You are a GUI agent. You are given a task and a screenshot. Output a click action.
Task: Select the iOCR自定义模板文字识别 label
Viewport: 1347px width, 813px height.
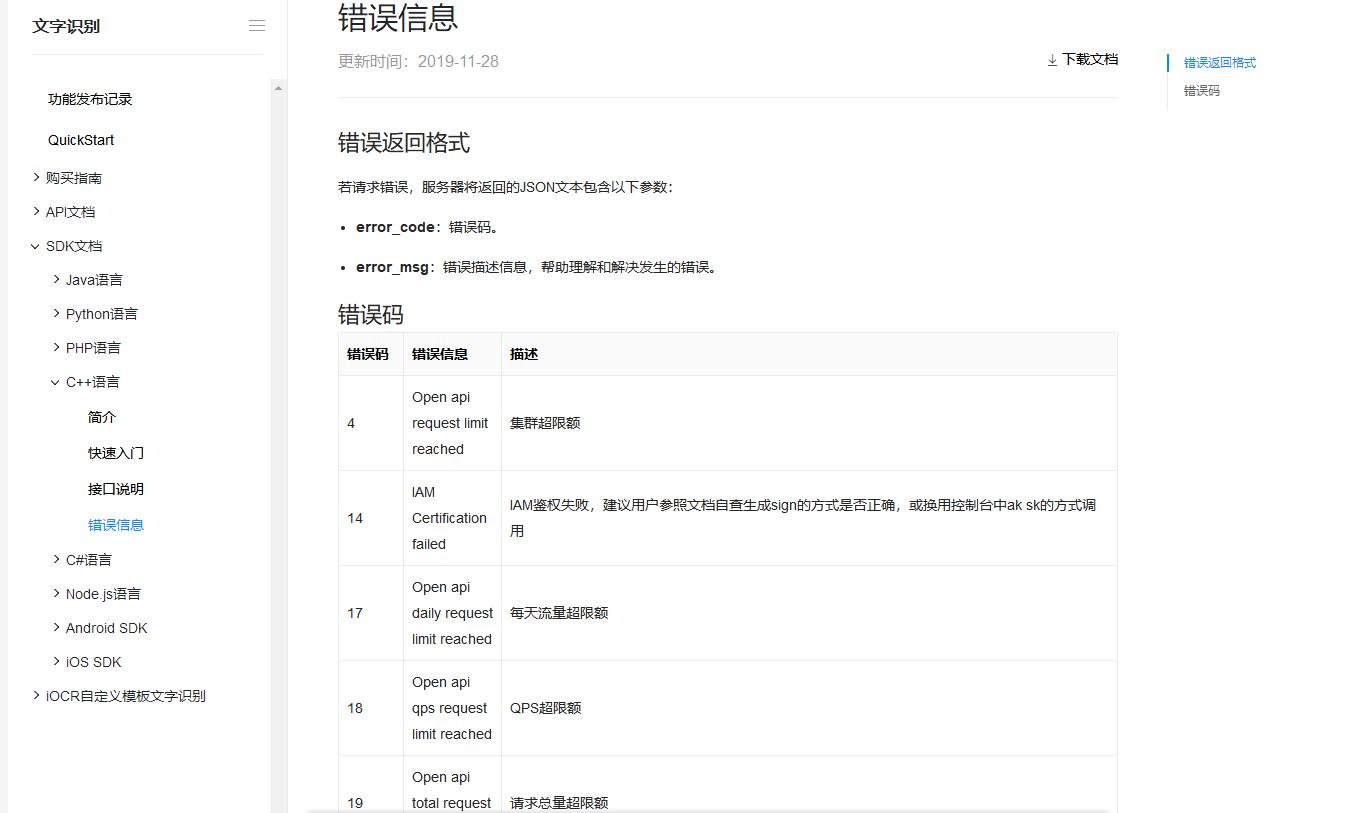click(x=126, y=696)
